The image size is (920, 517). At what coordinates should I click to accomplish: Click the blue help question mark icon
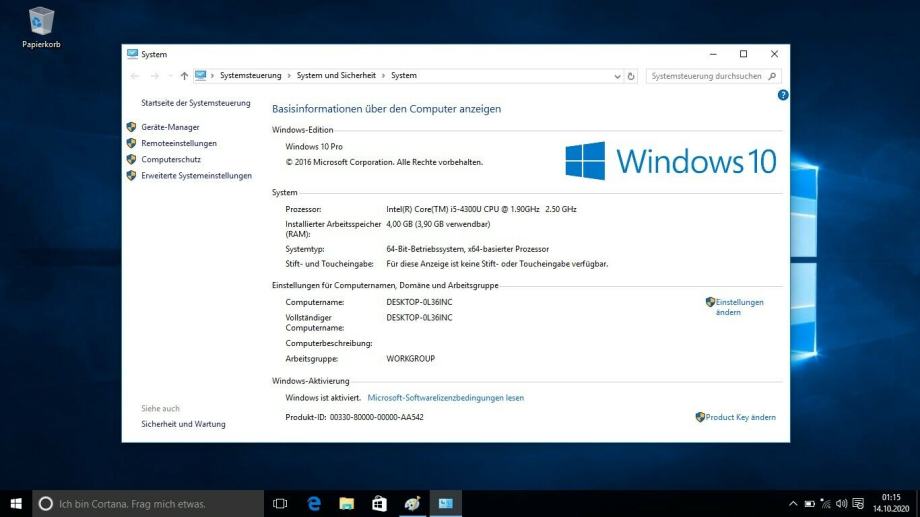pos(783,95)
